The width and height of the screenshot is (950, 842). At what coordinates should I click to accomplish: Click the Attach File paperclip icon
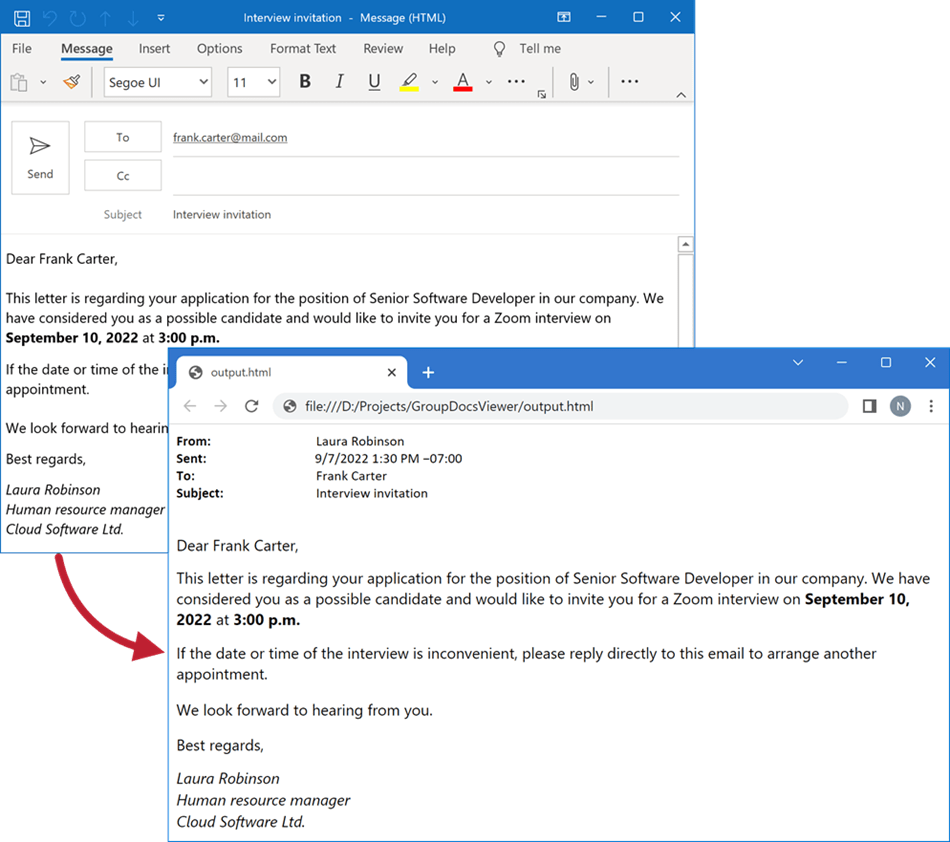tap(573, 82)
